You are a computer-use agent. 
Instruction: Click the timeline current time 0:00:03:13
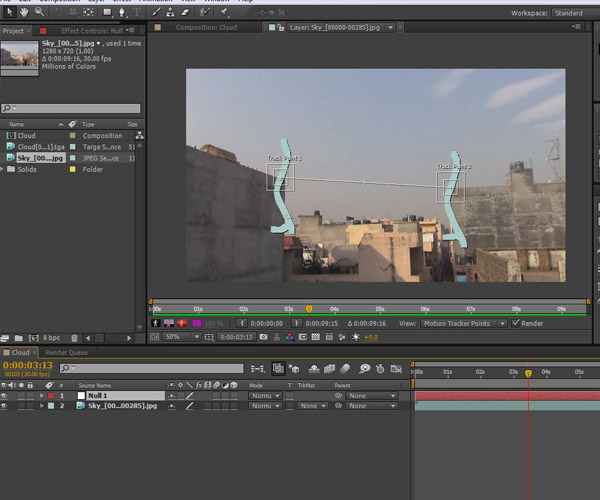coord(27,367)
